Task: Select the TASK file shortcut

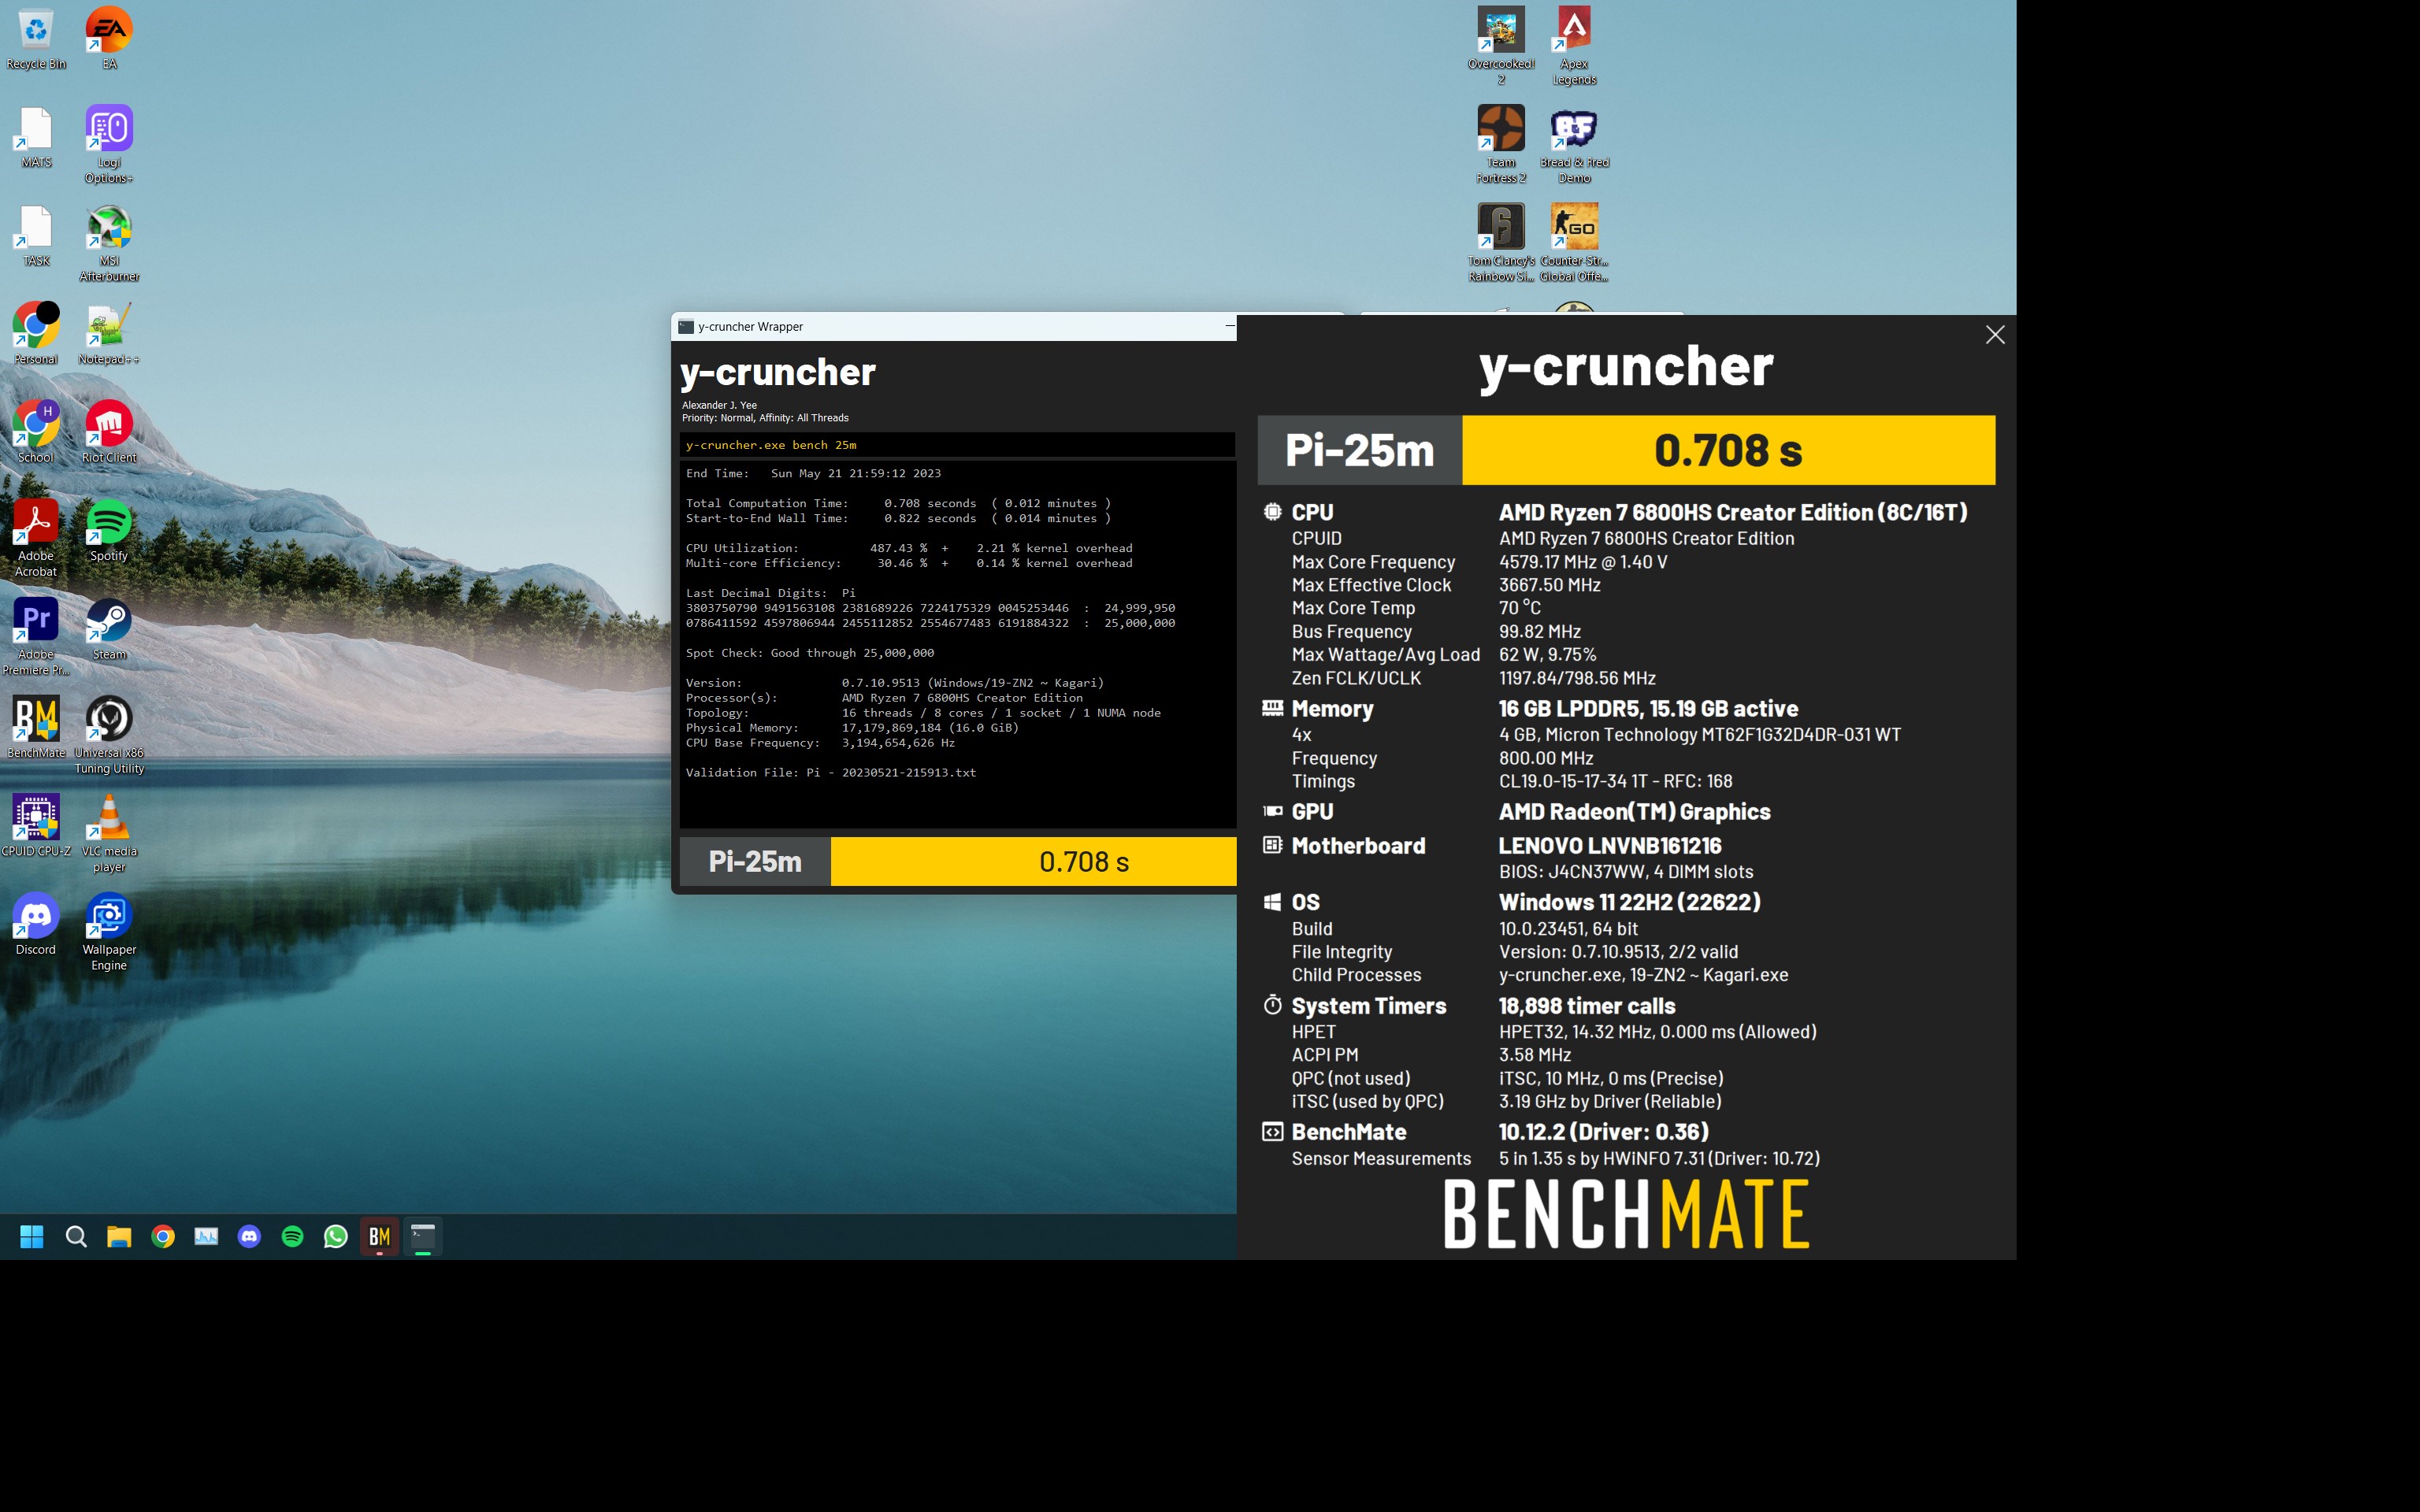Action: click(36, 237)
